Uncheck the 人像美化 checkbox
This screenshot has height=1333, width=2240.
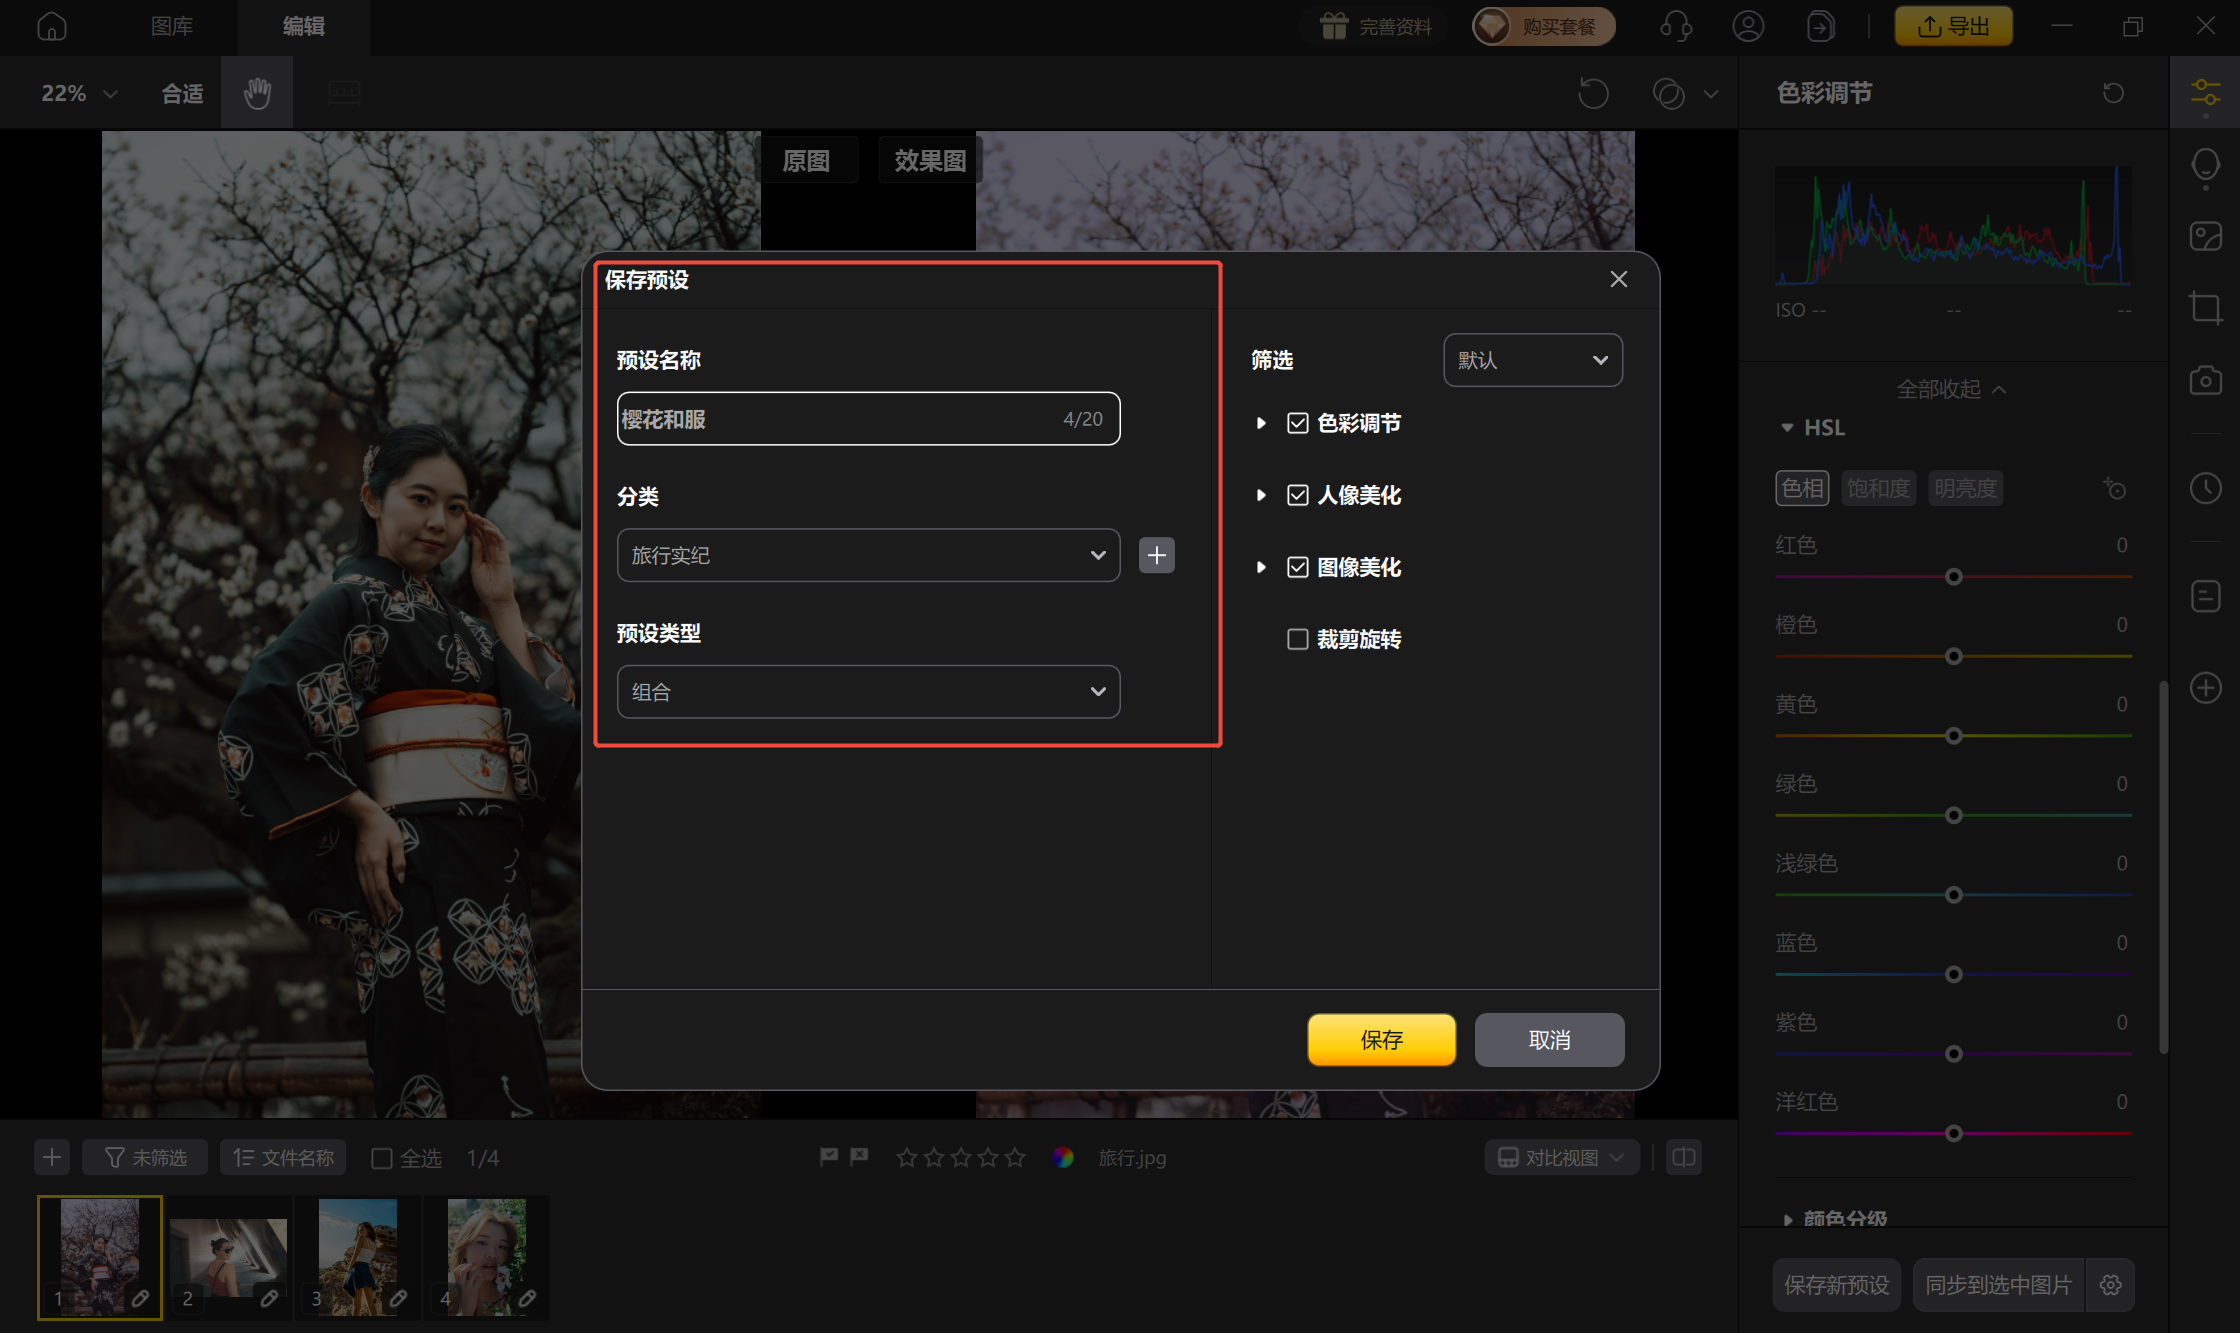1297,495
